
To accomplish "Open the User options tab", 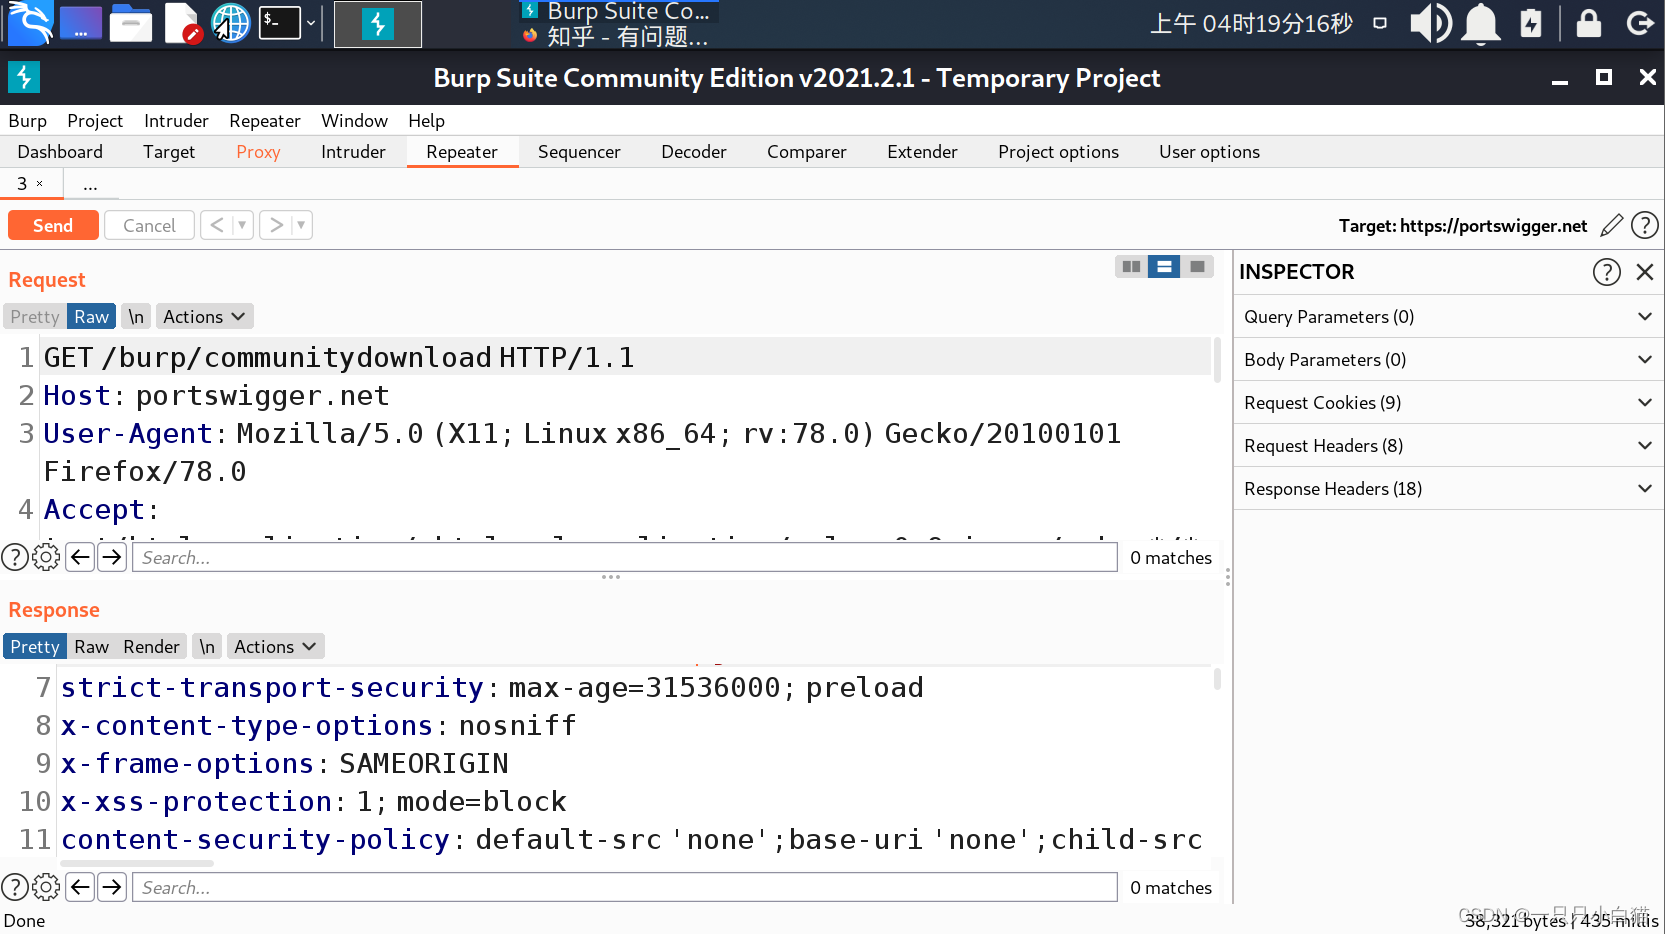I will 1209,152.
